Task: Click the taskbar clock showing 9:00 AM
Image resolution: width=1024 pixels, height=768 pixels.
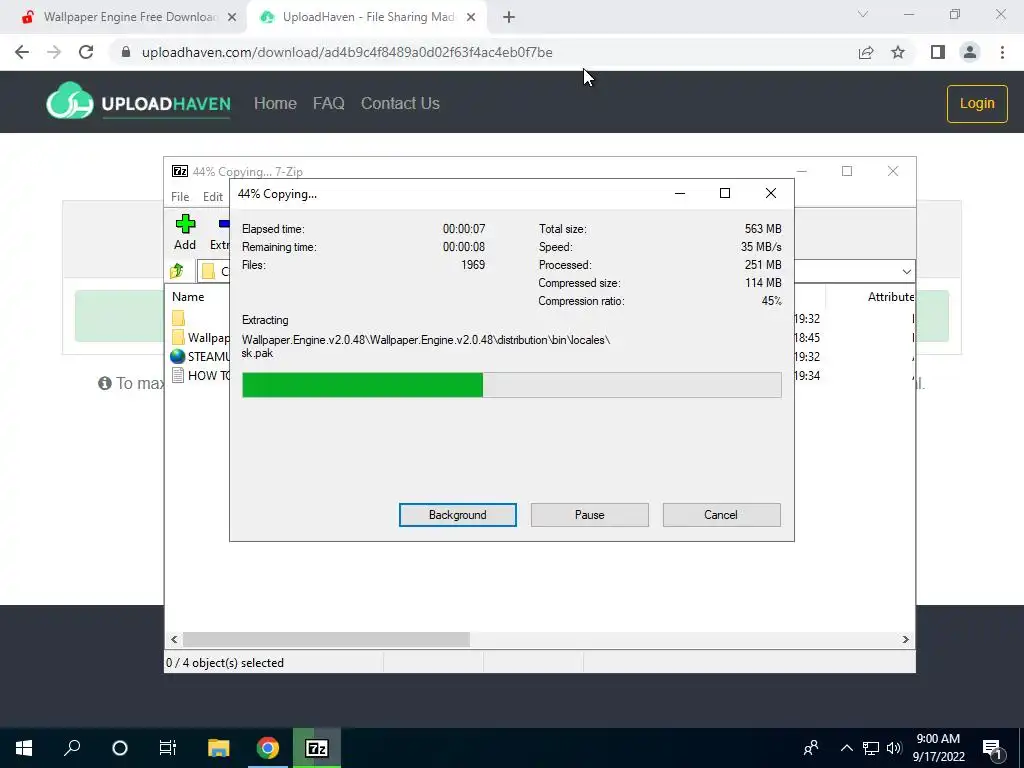Action: click(x=938, y=748)
